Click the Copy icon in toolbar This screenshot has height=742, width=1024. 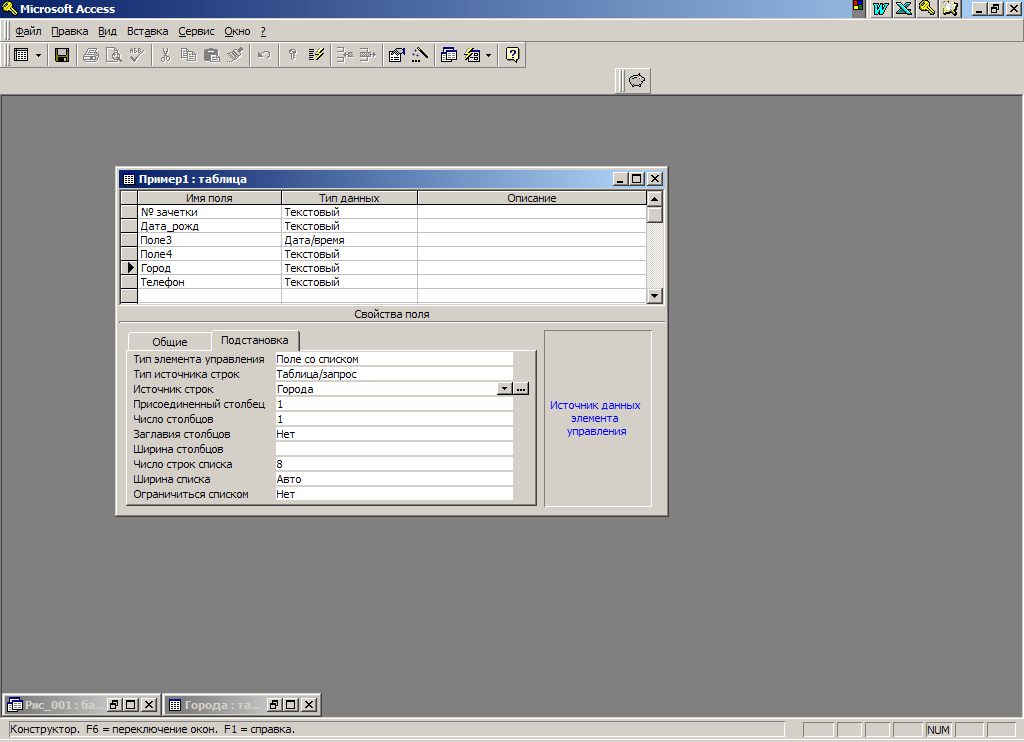[188, 56]
